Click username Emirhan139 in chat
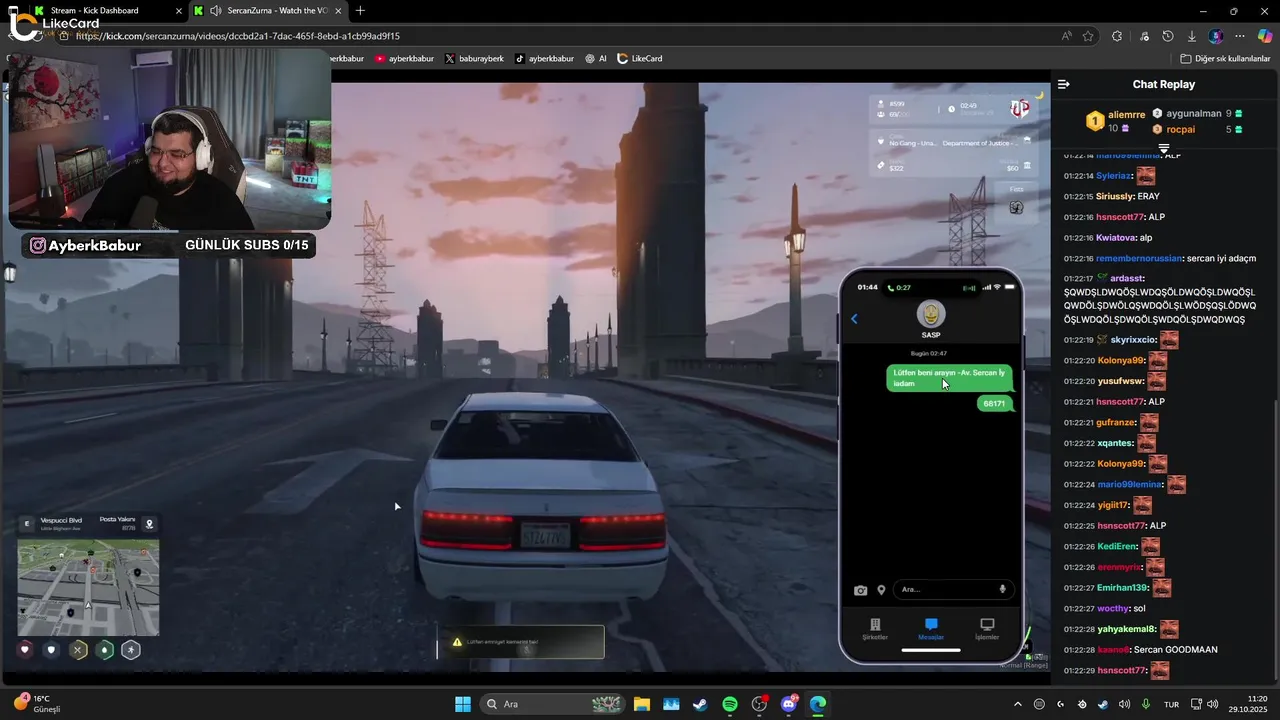The image size is (1280, 720). [x=1122, y=588]
